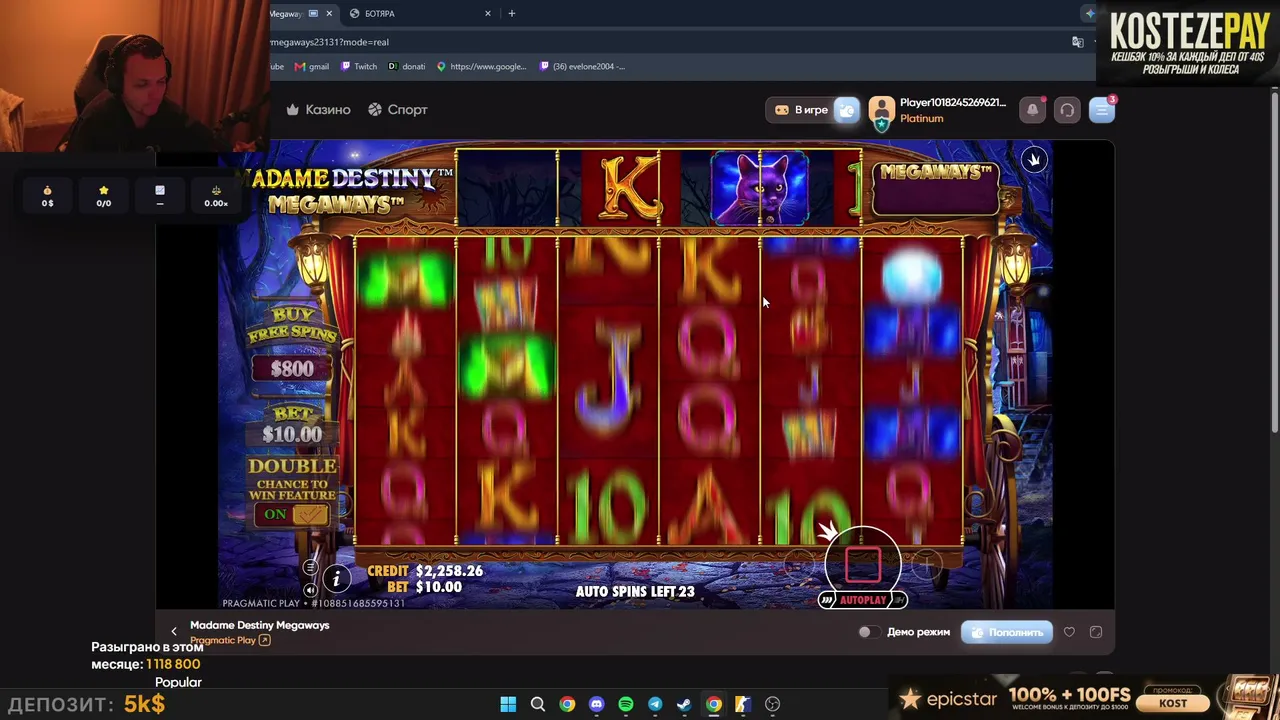Open Discord from the taskbar

pos(597,704)
